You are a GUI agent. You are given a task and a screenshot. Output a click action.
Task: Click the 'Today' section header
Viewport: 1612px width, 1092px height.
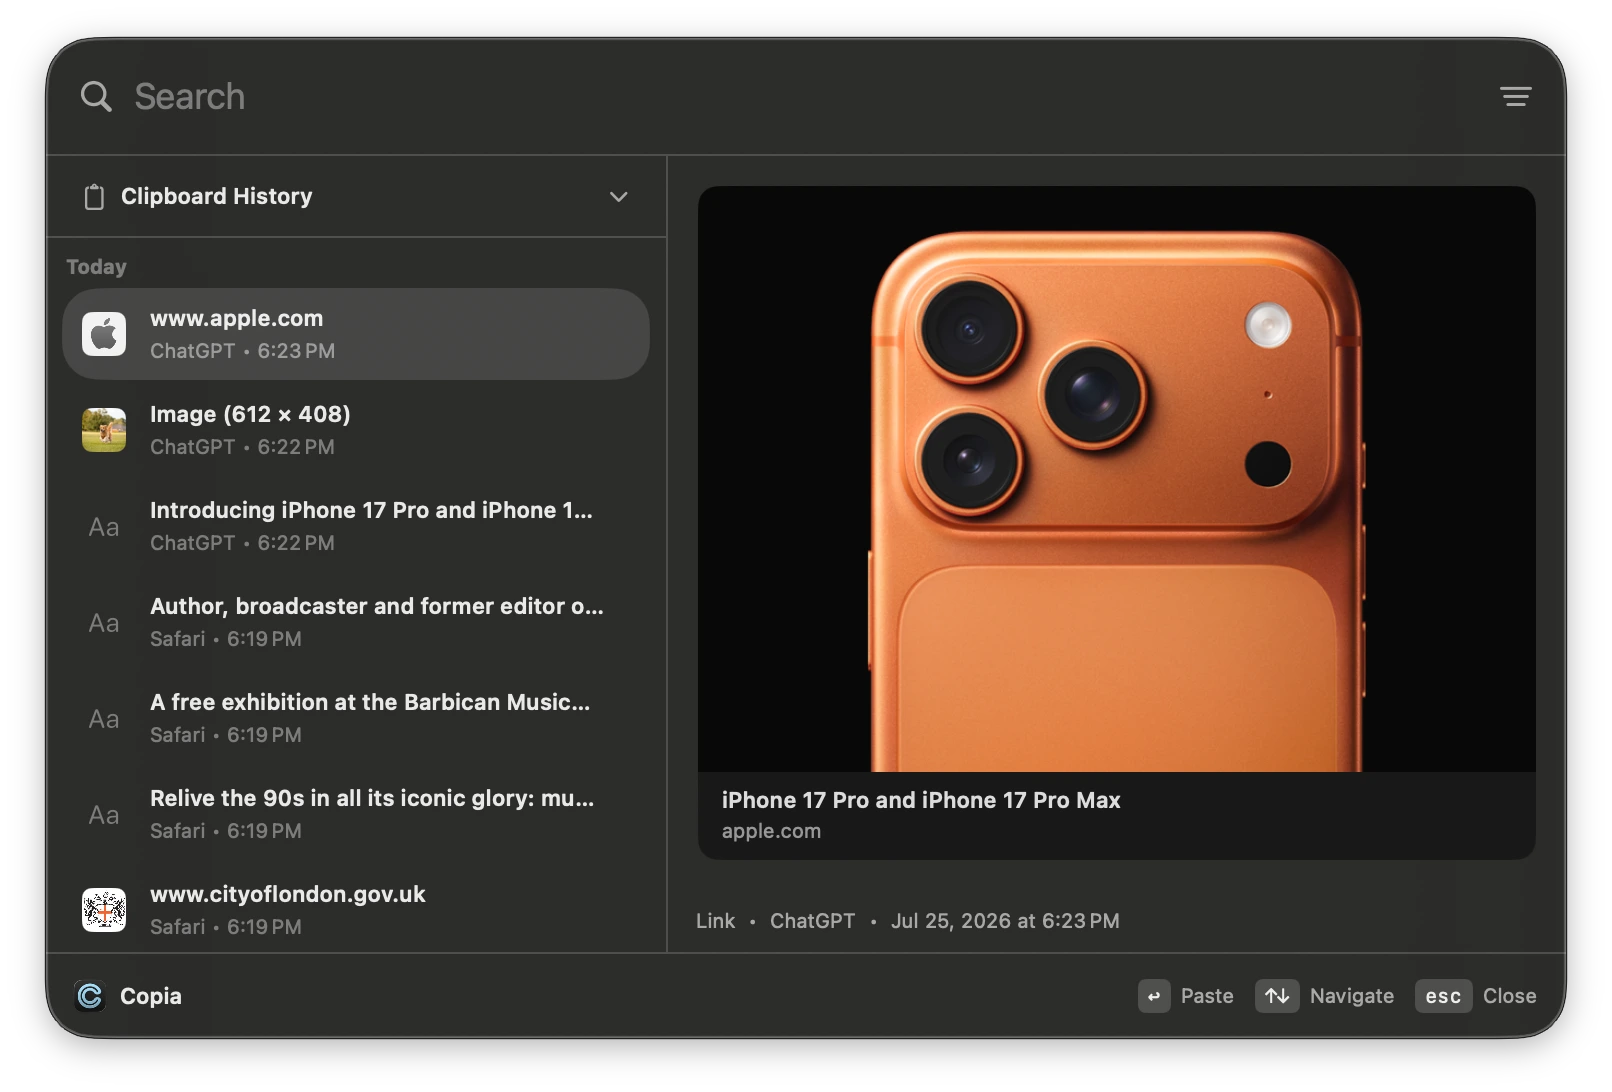pos(96,267)
